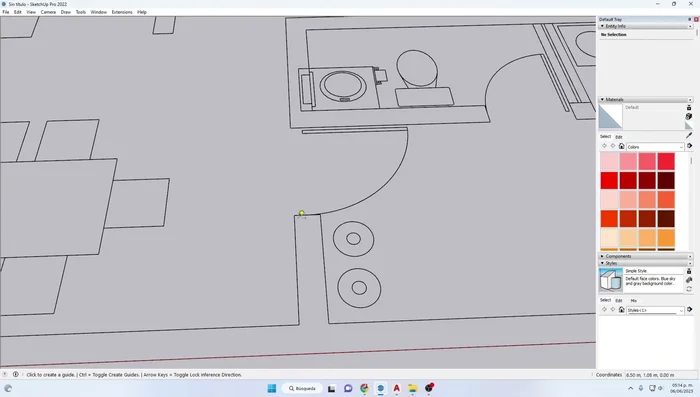Pick the bright orange swatch in fifth row
This screenshot has height=397, width=700.
click(666, 238)
